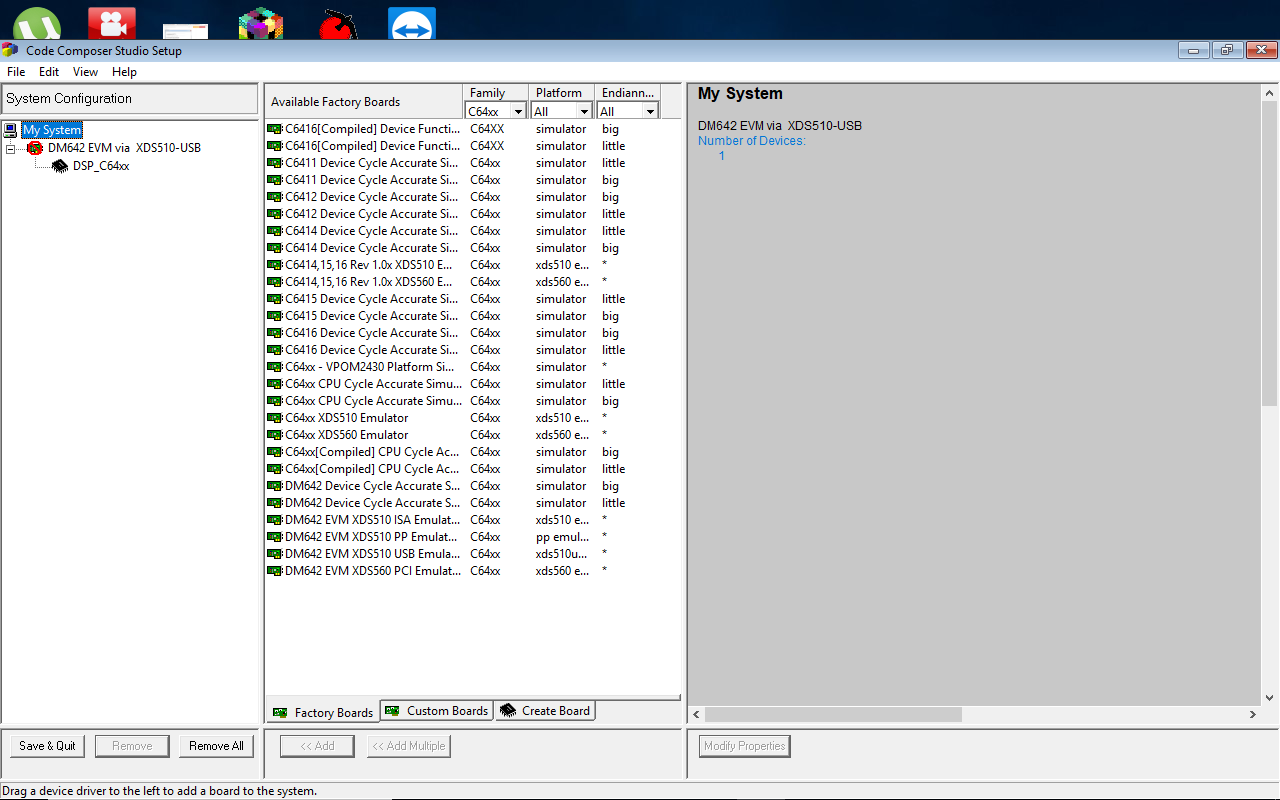Viewport: 1280px width, 800px height.
Task: Open TeamViewer from the desktop icons
Action: (412, 22)
